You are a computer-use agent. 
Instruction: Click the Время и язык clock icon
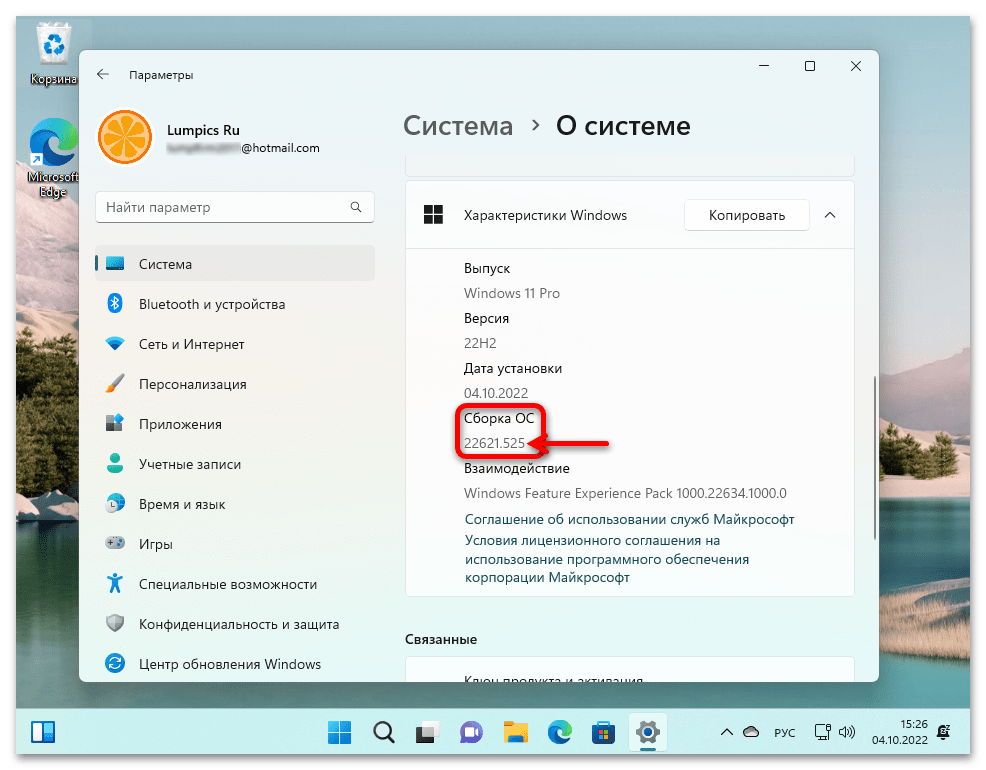coord(115,504)
